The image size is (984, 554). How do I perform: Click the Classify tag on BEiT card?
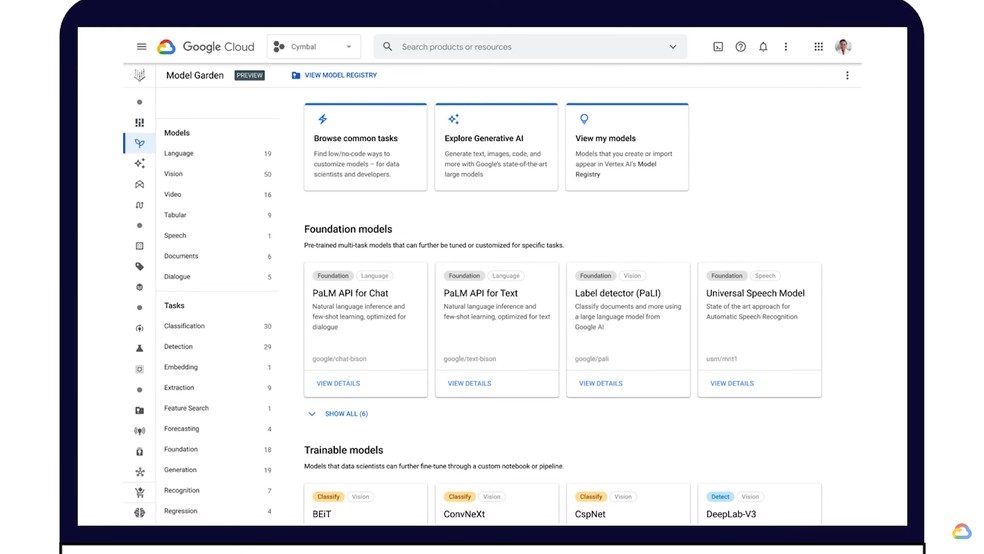(328, 496)
